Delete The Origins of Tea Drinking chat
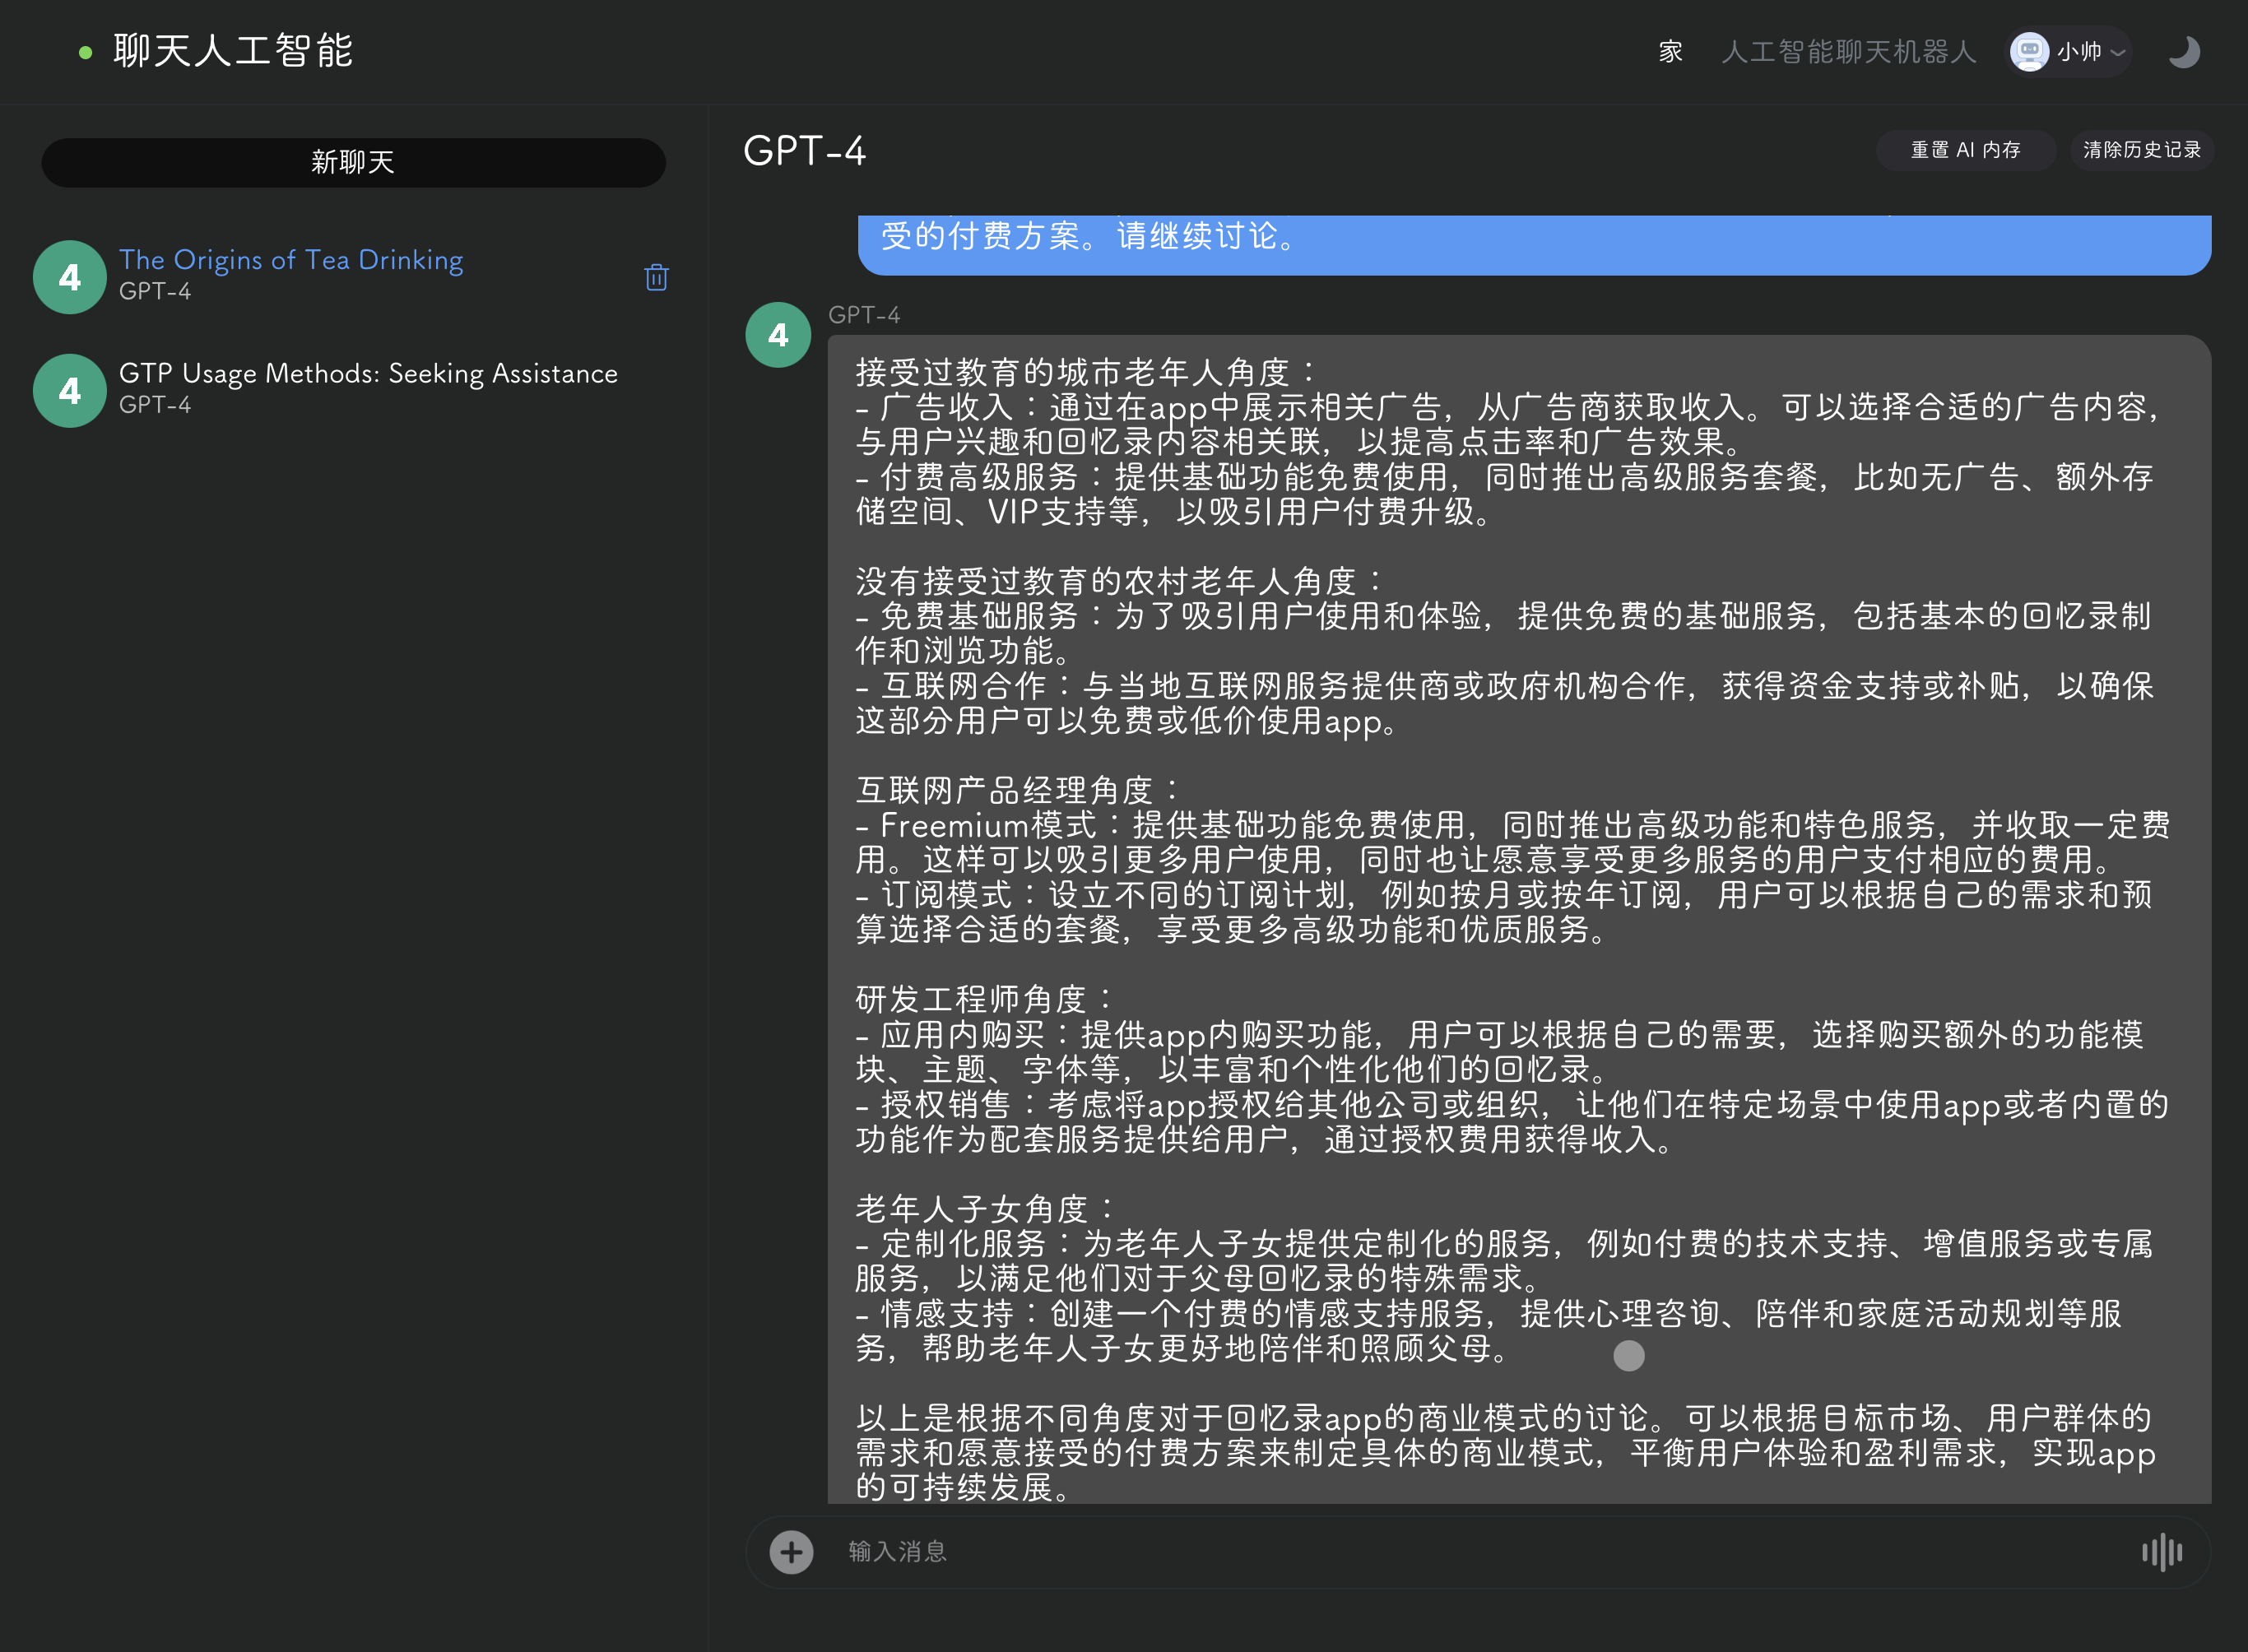2248x1652 pixels. (656, 277)
